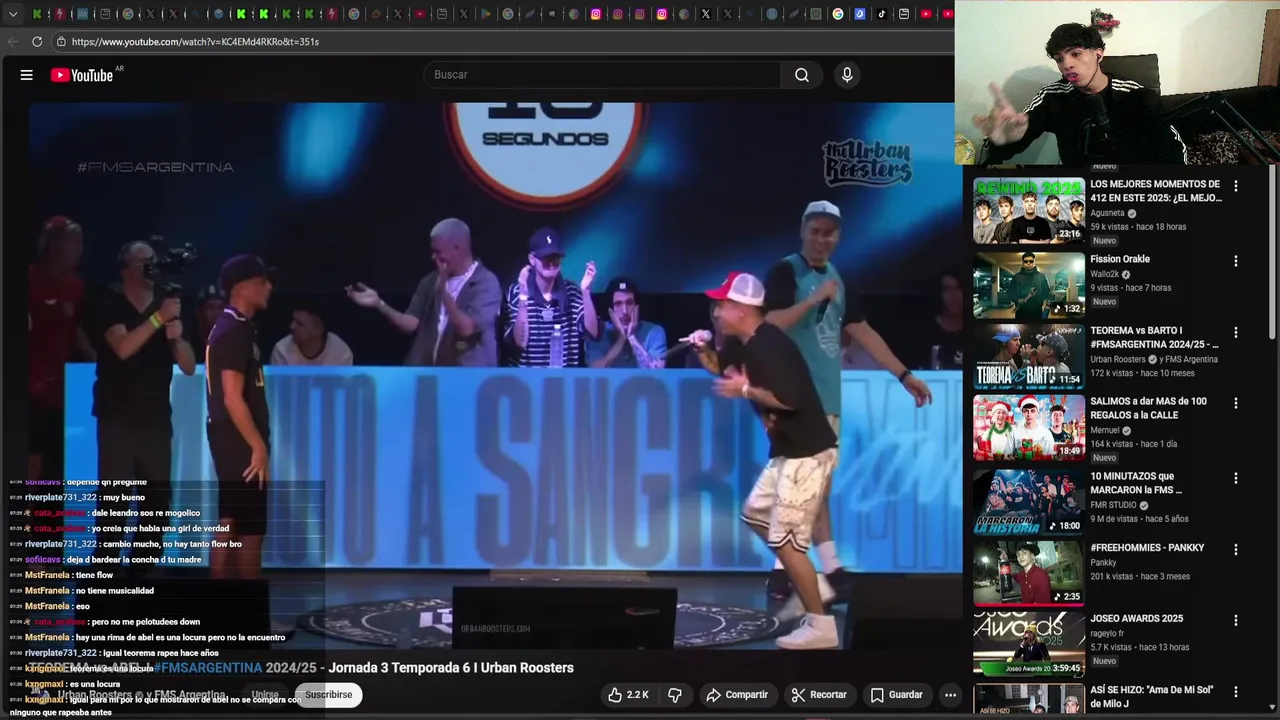
Task: Open the #FREEHOMMIES - PANKKY thumbnail
Action: click(x=1029, y=573)
